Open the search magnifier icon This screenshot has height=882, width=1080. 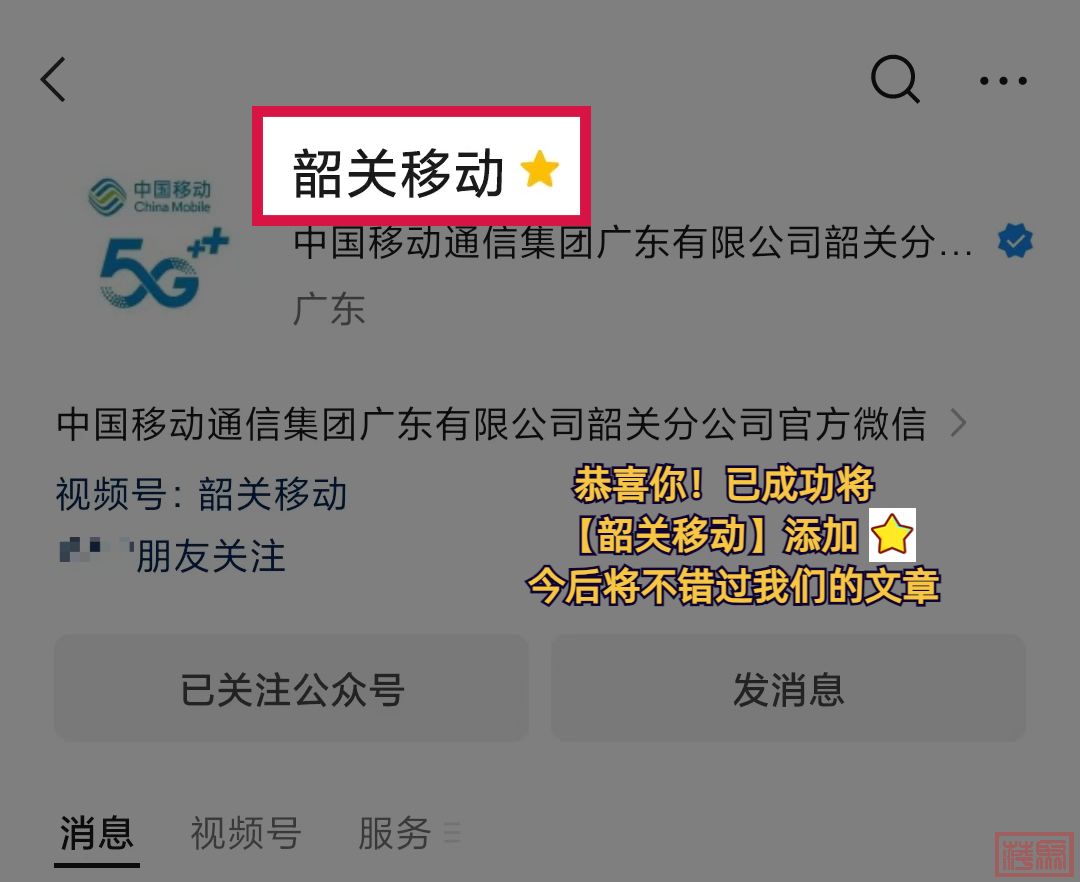pos(895,79)
